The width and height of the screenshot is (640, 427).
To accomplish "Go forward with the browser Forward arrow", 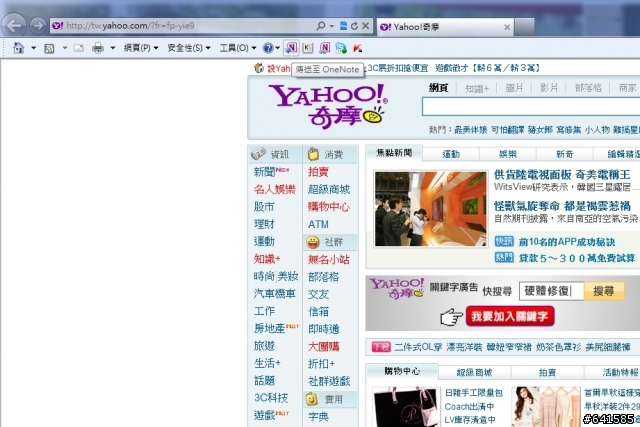I will click(x=38, y=26).
